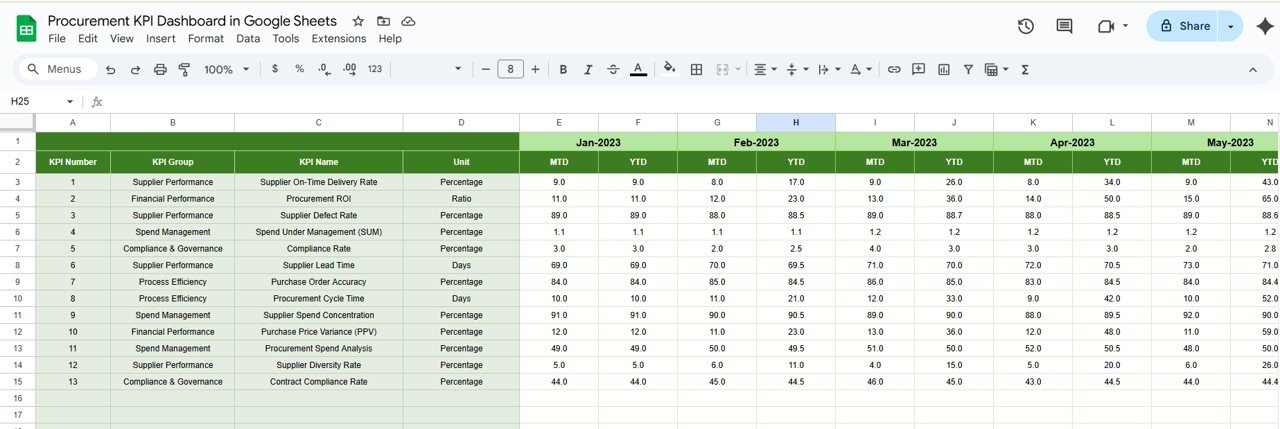Print the spreadsheet

coord(160,69)
